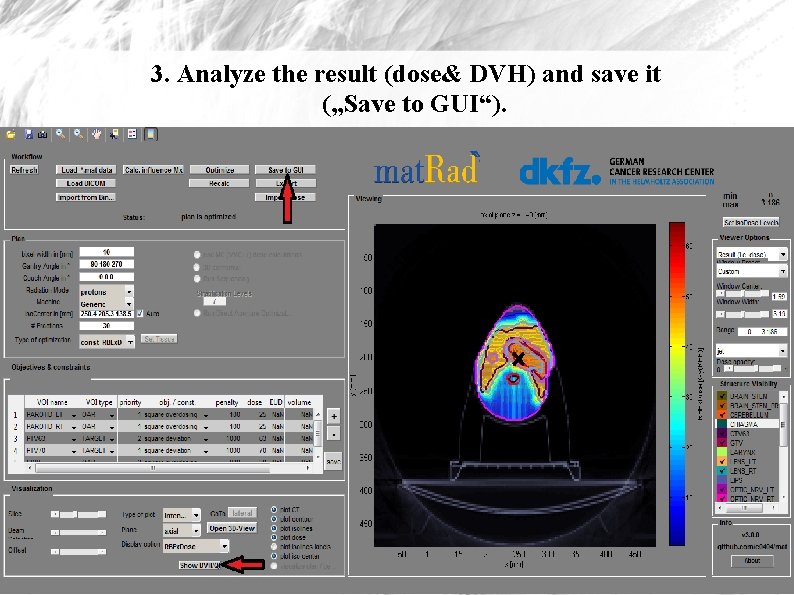Adjust the Beam Selection slider
The width and height of the screenshot is (794, 595).
[78, 532]
